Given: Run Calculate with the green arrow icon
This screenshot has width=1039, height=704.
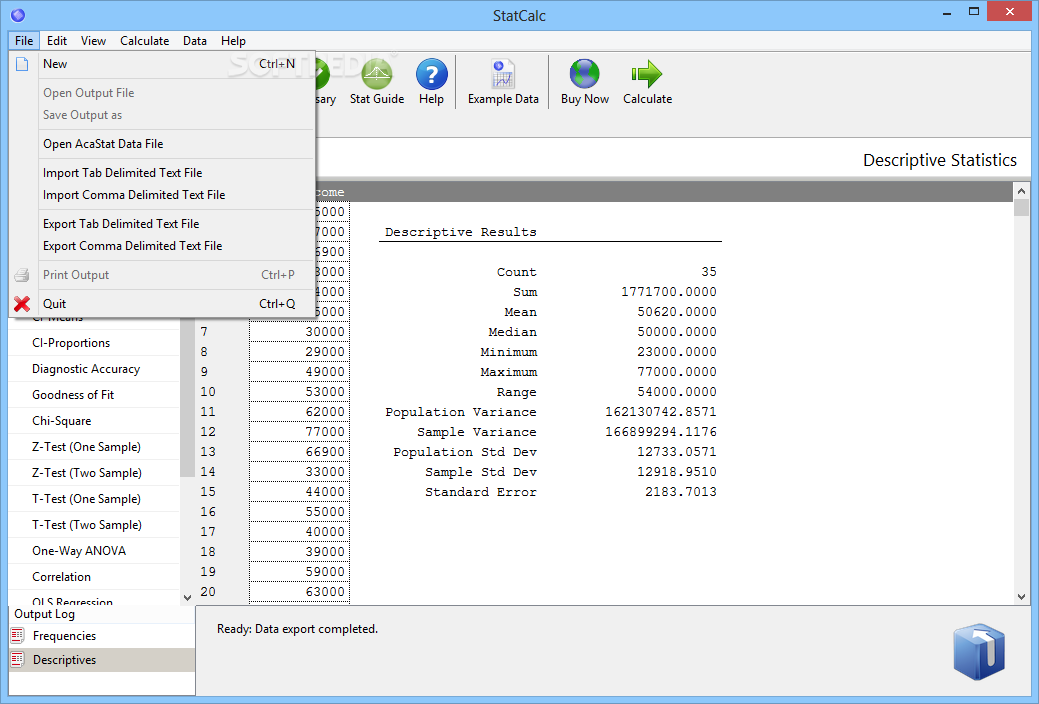Looking at the screenshot, I should pos(647,74).
